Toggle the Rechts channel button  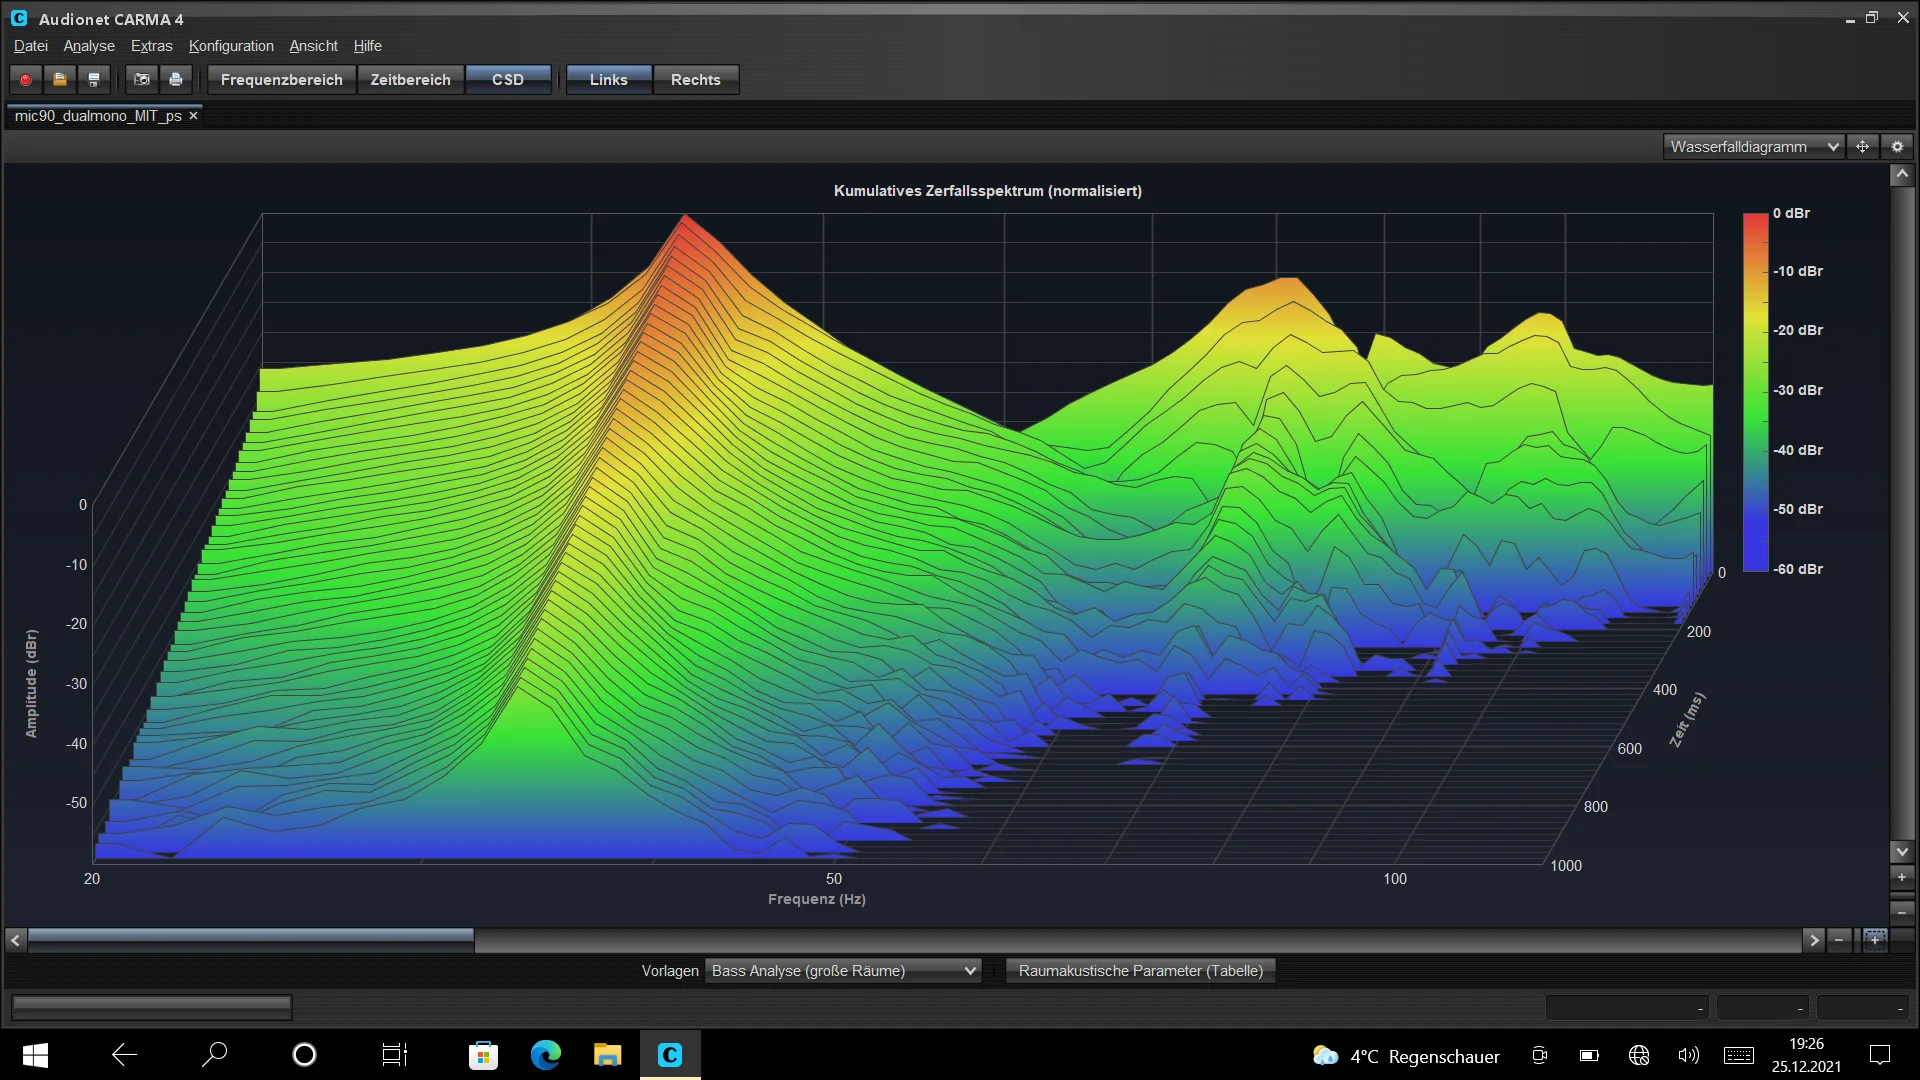tap(696, 80)
